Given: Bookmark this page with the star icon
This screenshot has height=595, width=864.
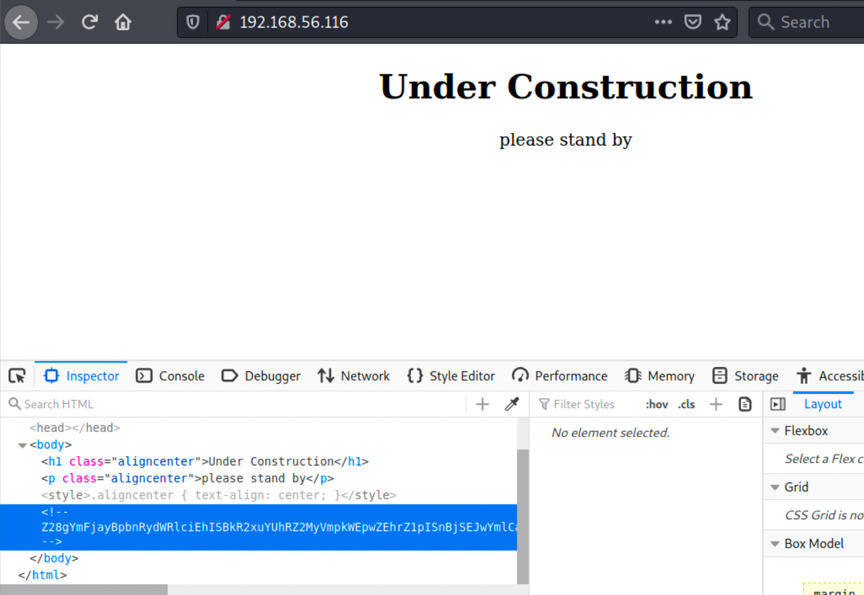Looking at the screenshot, I should [722, 22].
